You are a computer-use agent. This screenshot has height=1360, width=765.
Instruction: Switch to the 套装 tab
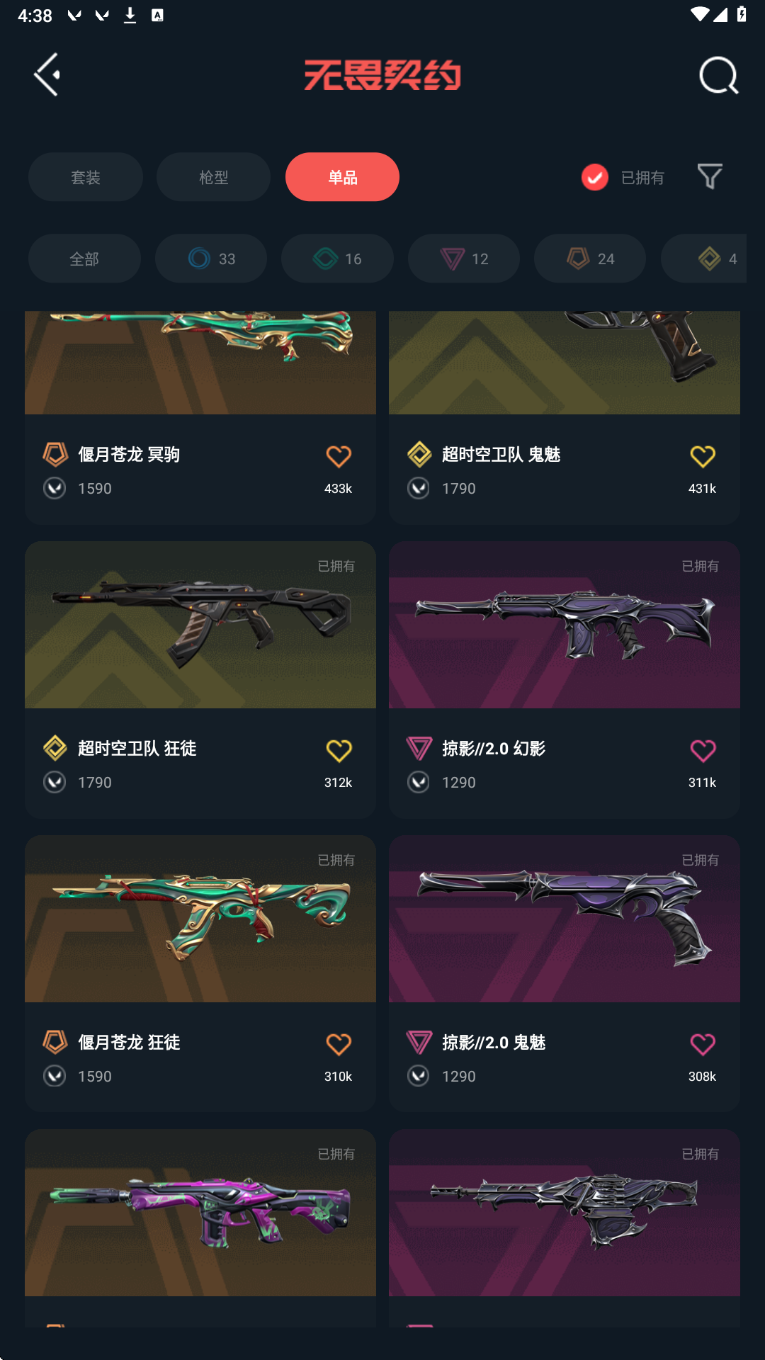[85, 177]
